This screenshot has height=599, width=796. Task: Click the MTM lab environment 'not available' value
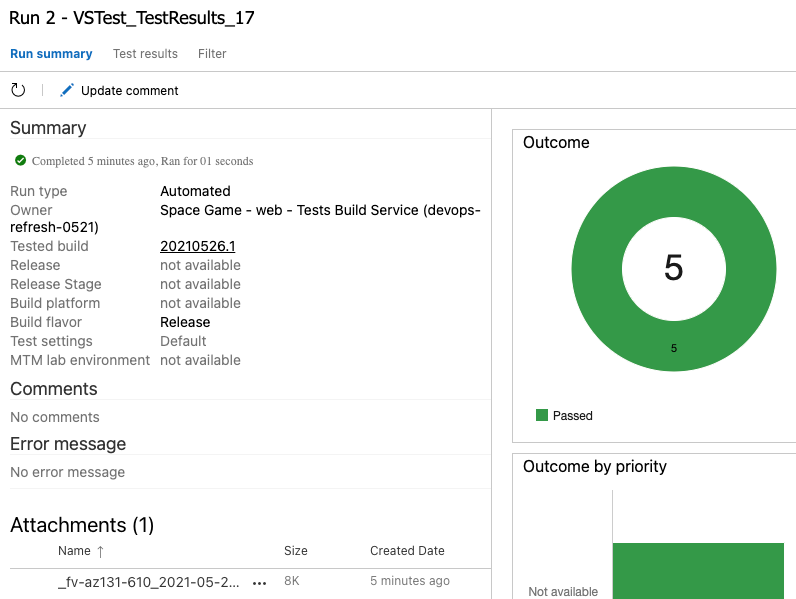[x=201, y=360]
